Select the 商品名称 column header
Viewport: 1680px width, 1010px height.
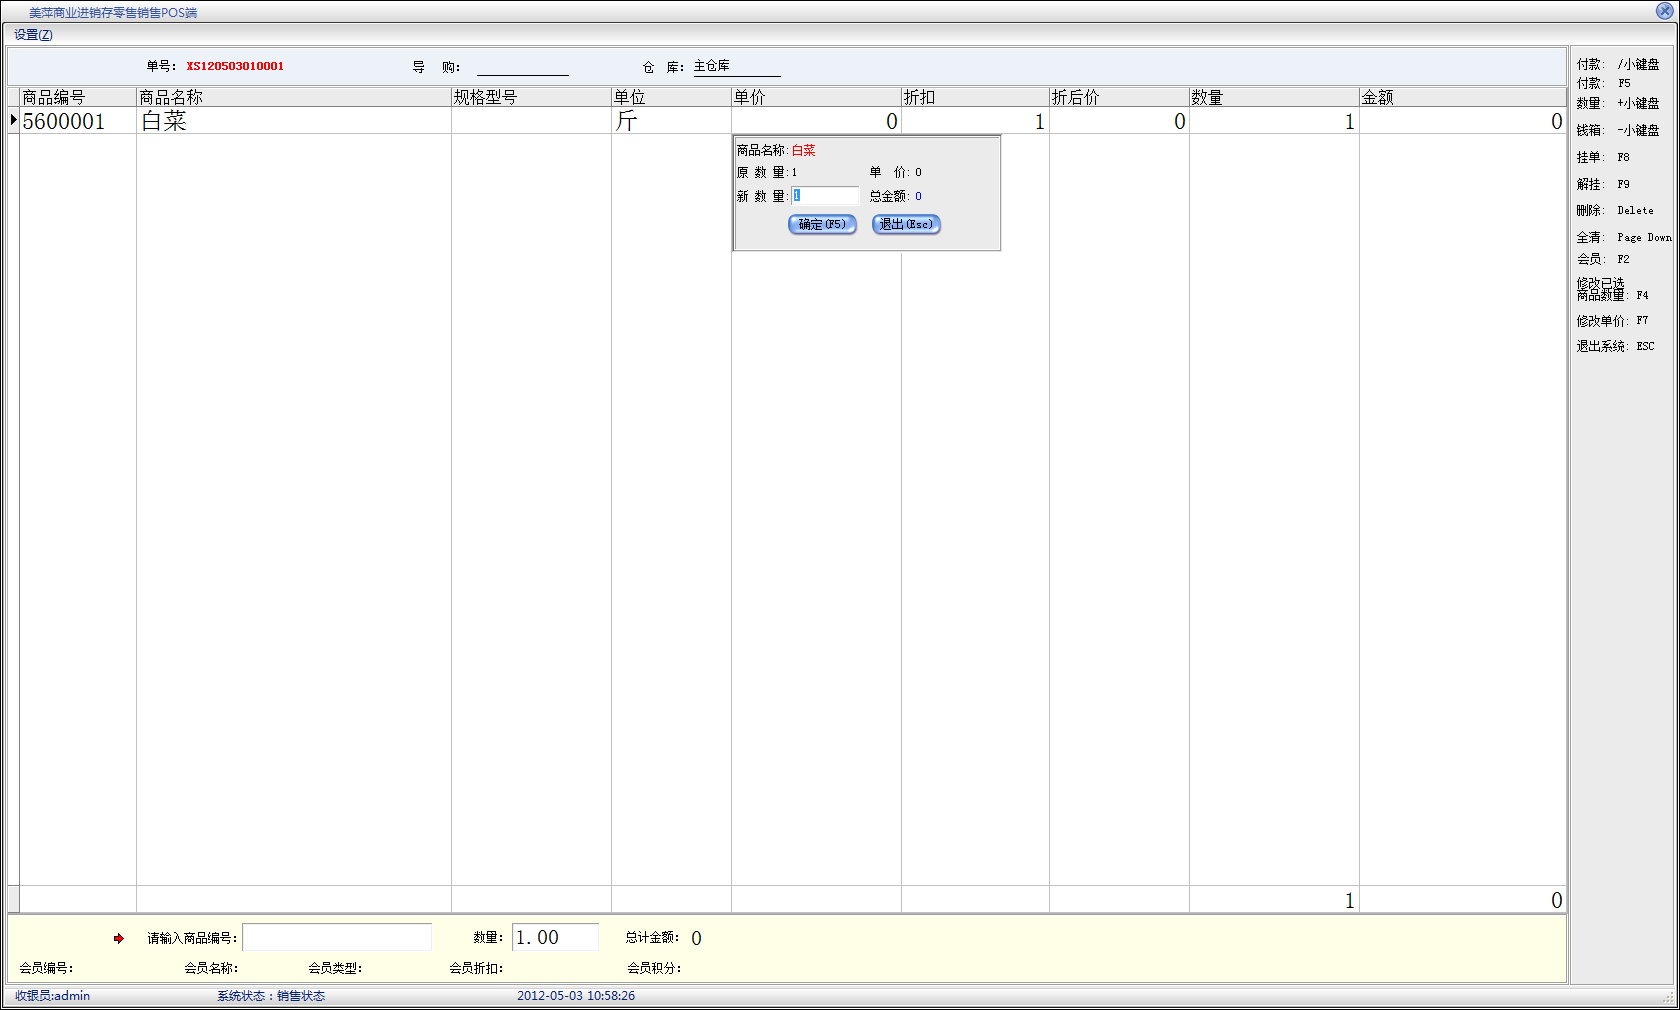point(293,97)
